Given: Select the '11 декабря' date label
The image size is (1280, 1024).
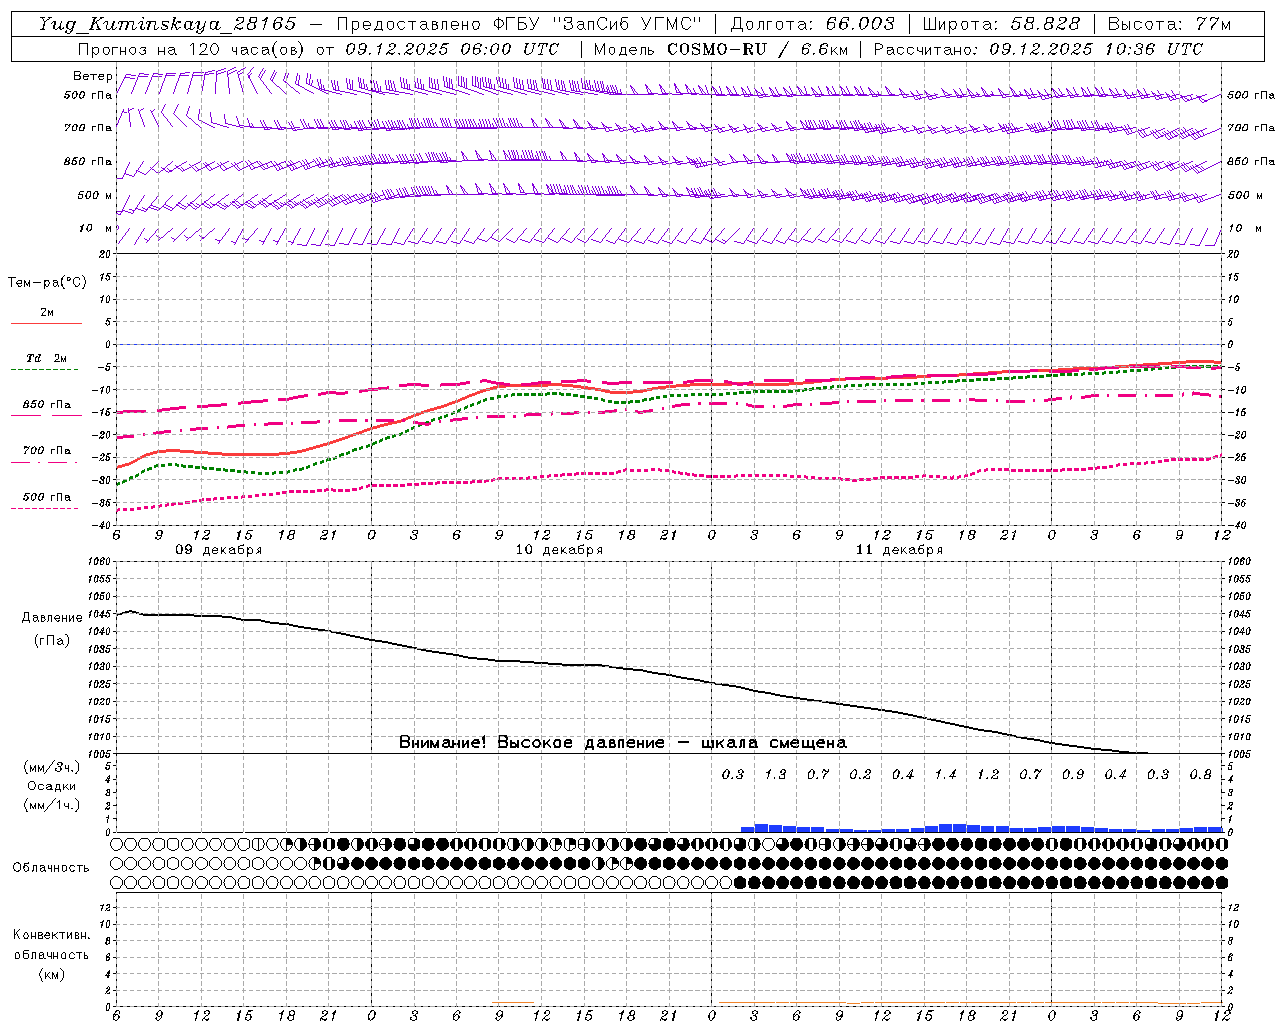Looking at the screenshot, I should 899,550.
